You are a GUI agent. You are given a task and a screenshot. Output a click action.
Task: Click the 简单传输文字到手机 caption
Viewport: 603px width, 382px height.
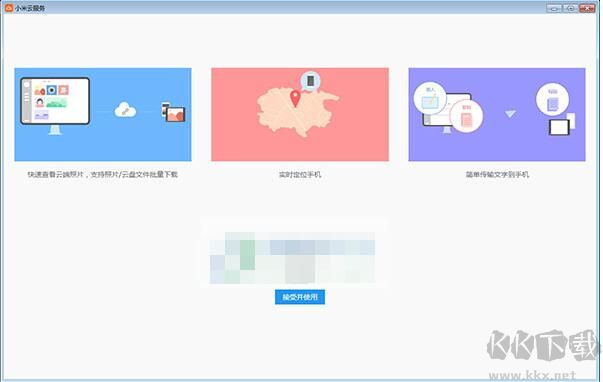click(497, 174)
